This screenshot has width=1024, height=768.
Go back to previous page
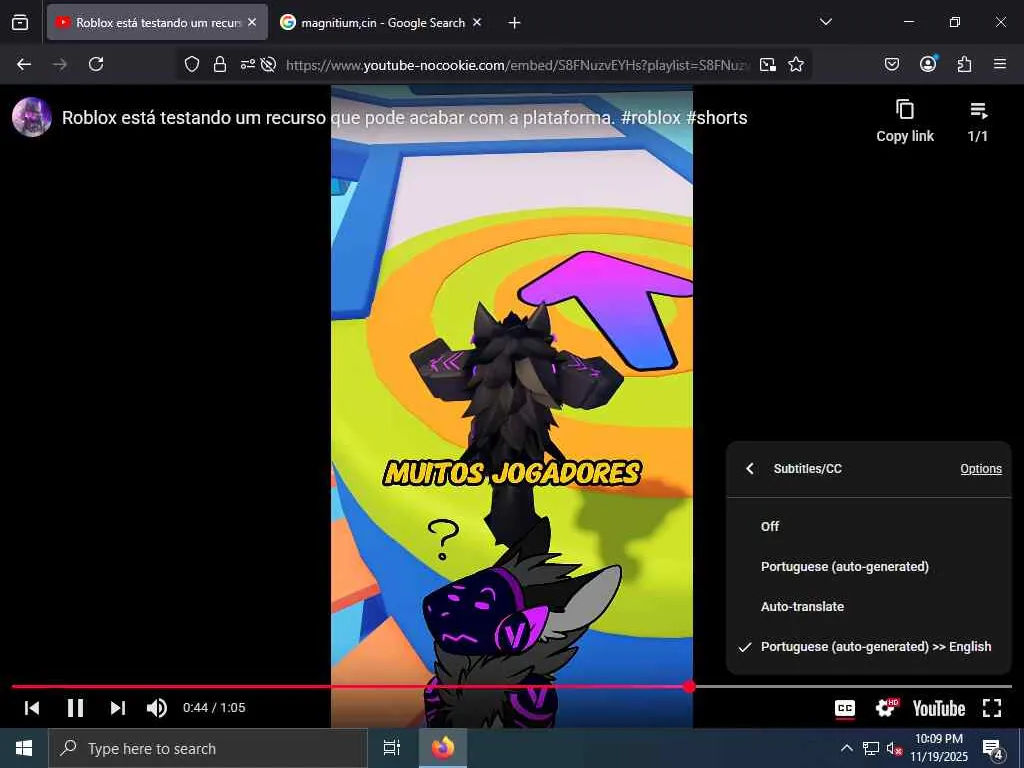pyautogui.click(x=24, y=64)
